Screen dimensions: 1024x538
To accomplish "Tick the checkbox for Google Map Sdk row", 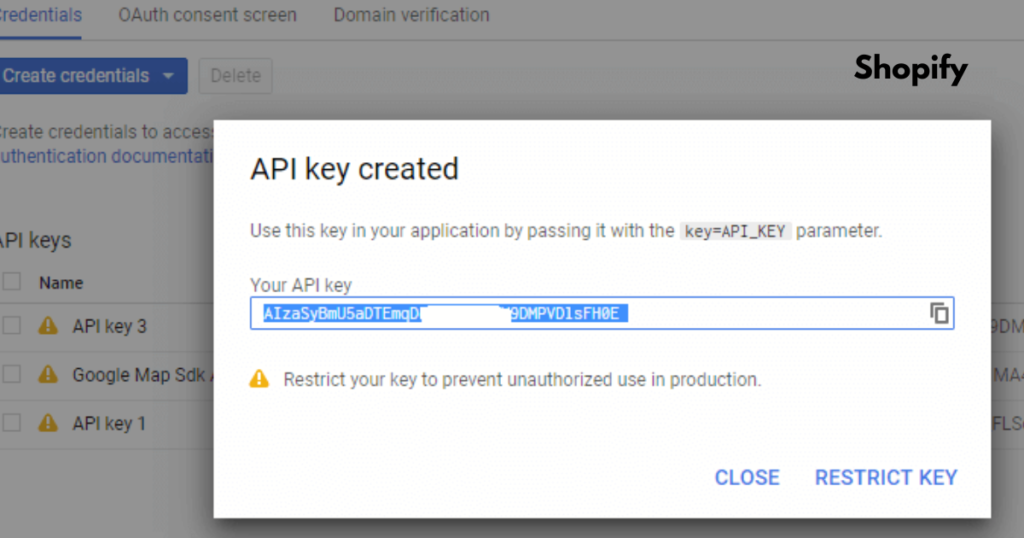I will tap(11, 374).
